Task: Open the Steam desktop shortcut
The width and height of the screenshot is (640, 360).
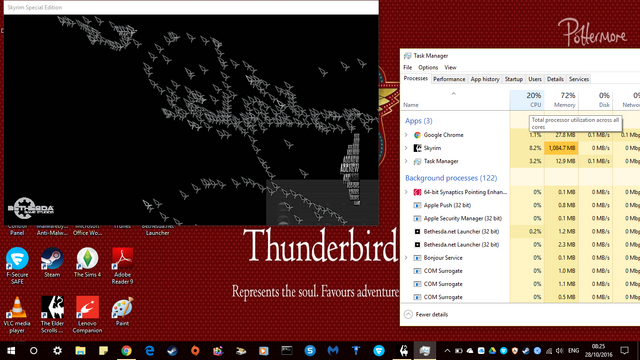Action: [x=52, y=262]
